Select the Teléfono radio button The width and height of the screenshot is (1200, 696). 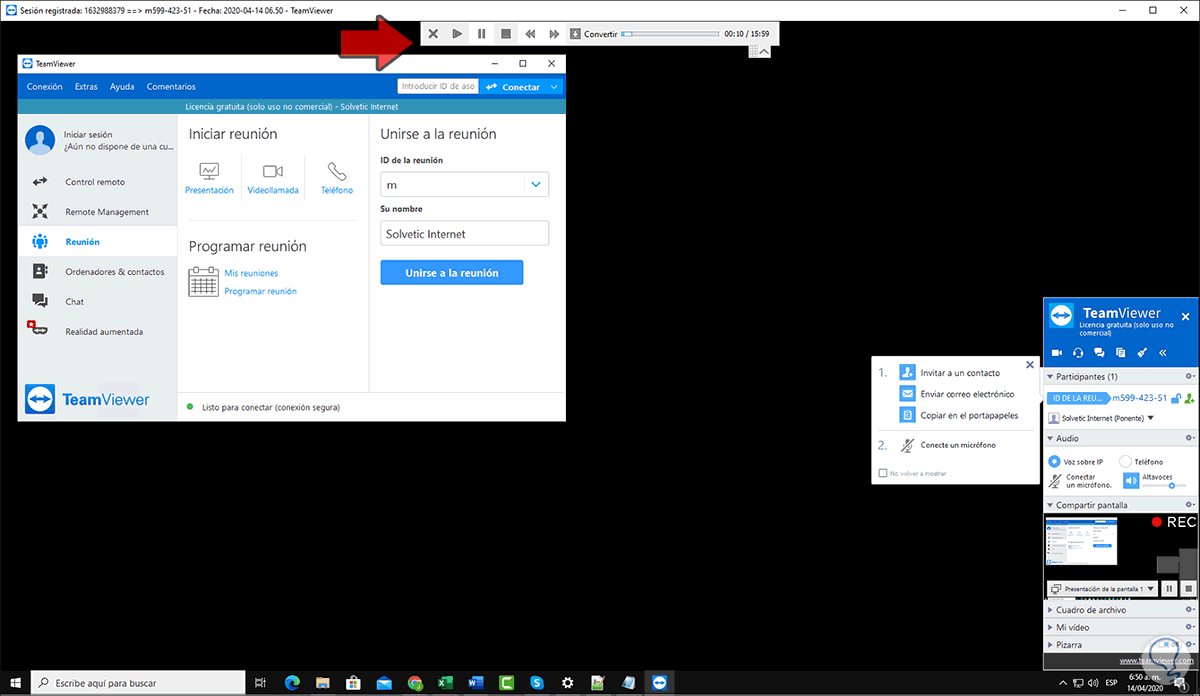click(x=1125, y=461)
